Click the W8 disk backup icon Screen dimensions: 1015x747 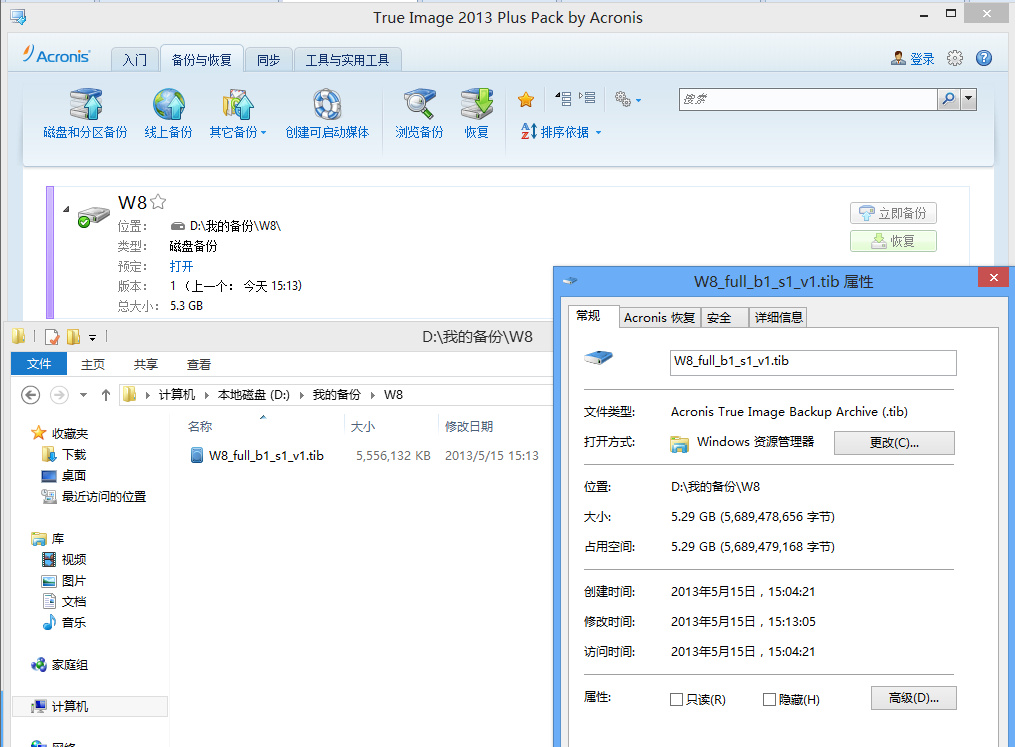click(93, 216)
